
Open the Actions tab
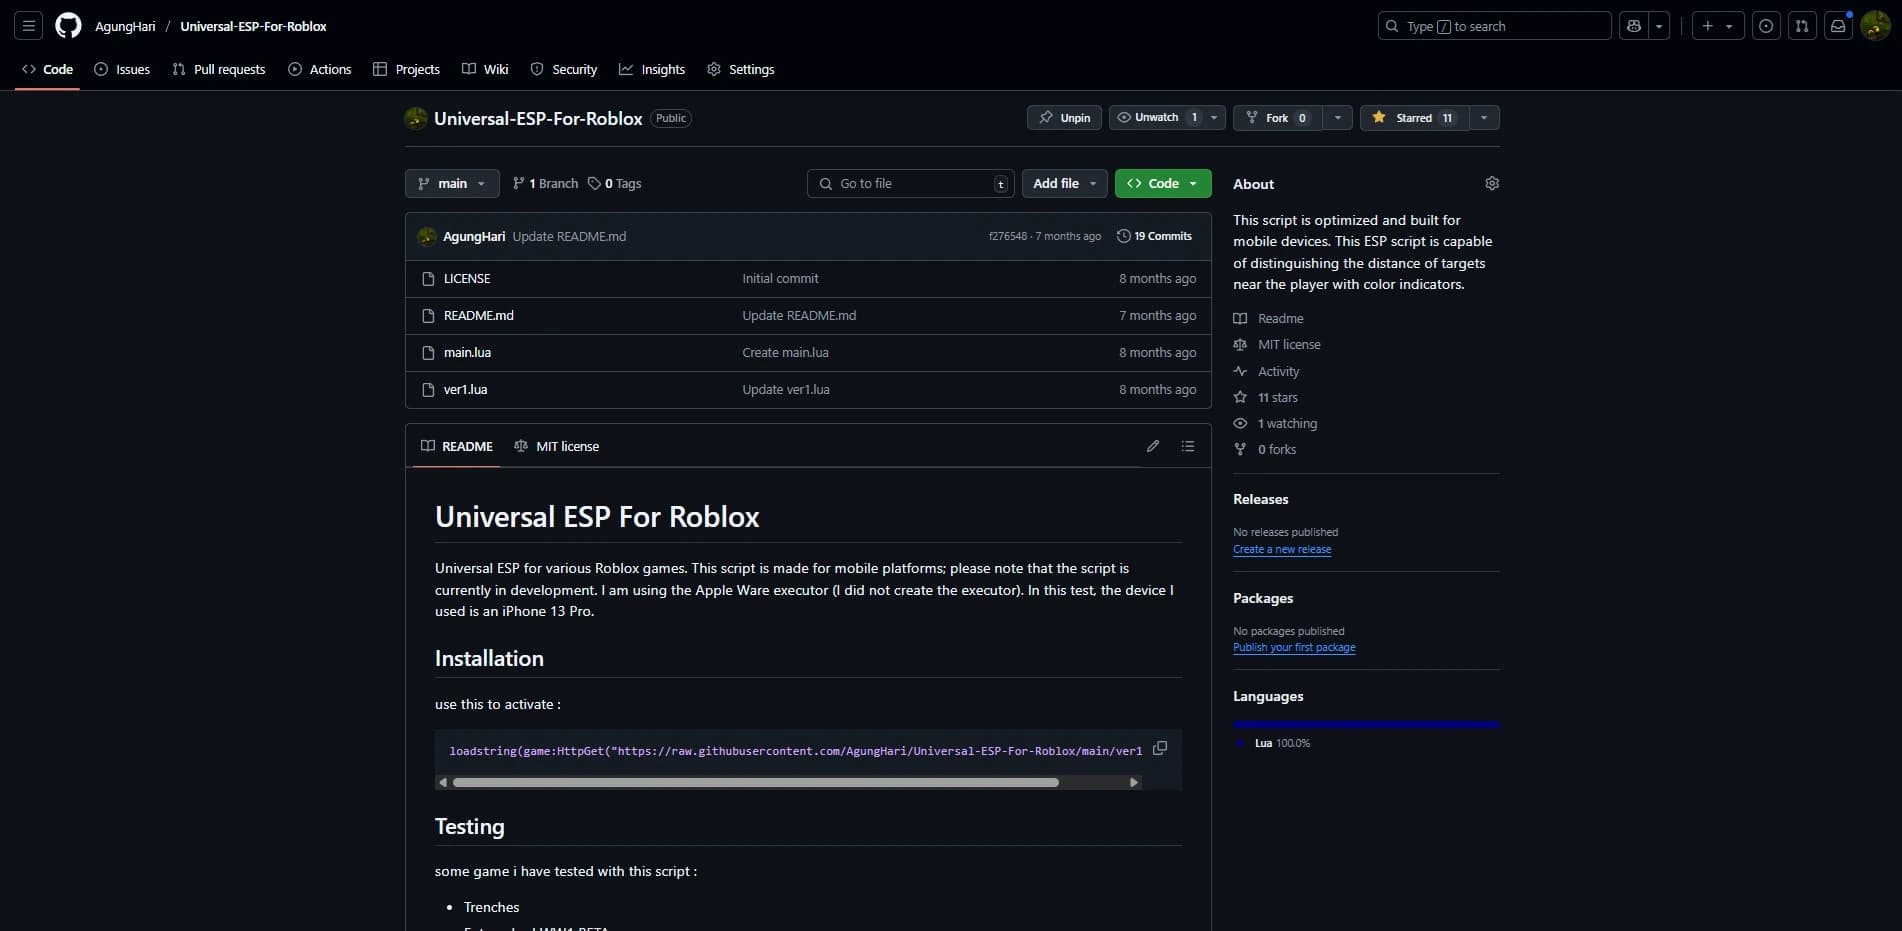tap(320, 69)
